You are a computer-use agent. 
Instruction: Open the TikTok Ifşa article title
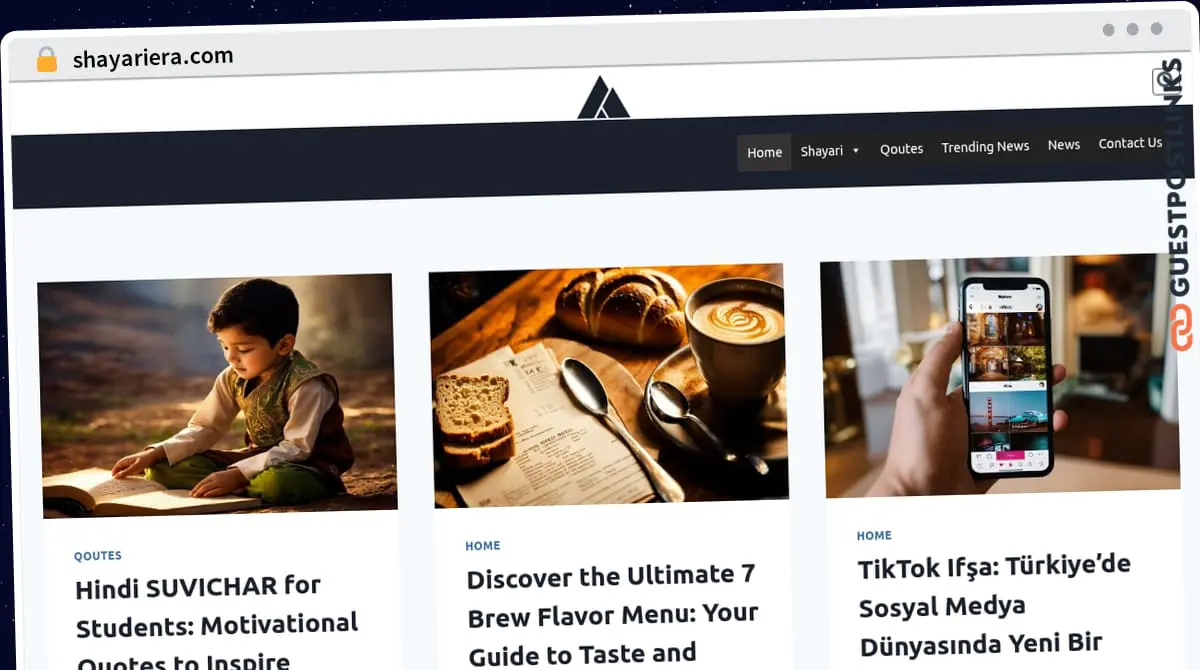pyautogui.click(x=995, y=605)
